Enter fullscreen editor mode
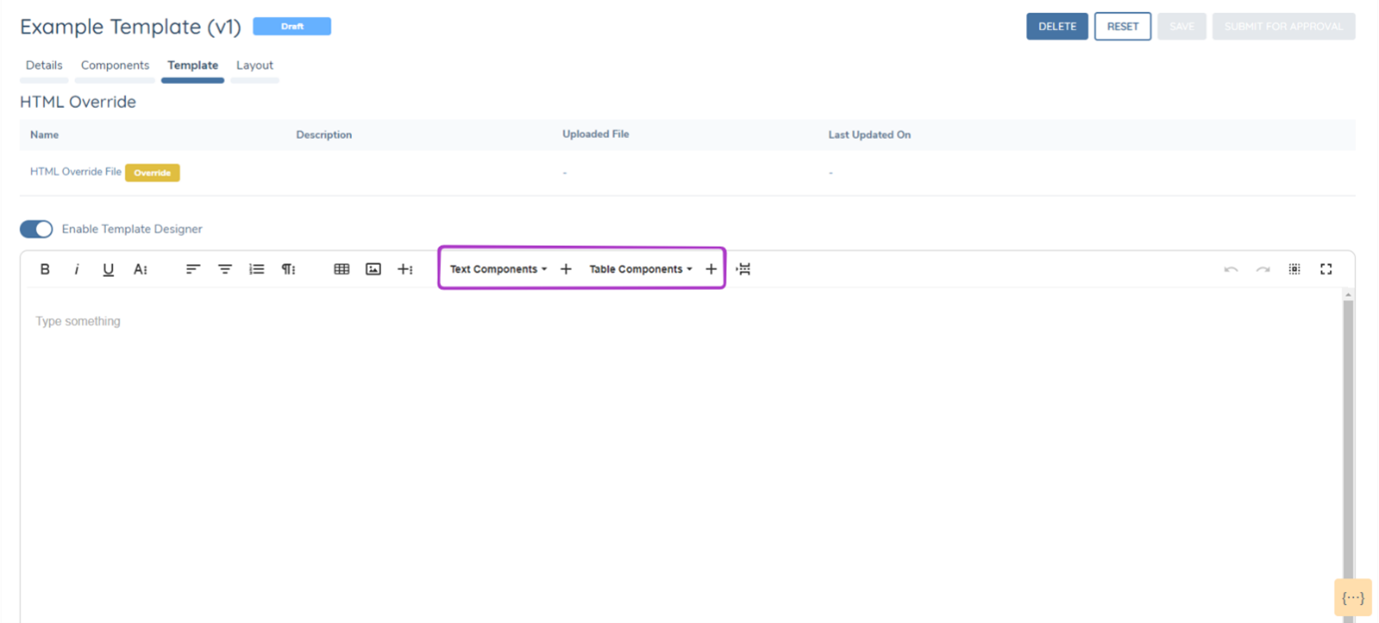Screen dimensions: 1379x623 (1326, 269)
